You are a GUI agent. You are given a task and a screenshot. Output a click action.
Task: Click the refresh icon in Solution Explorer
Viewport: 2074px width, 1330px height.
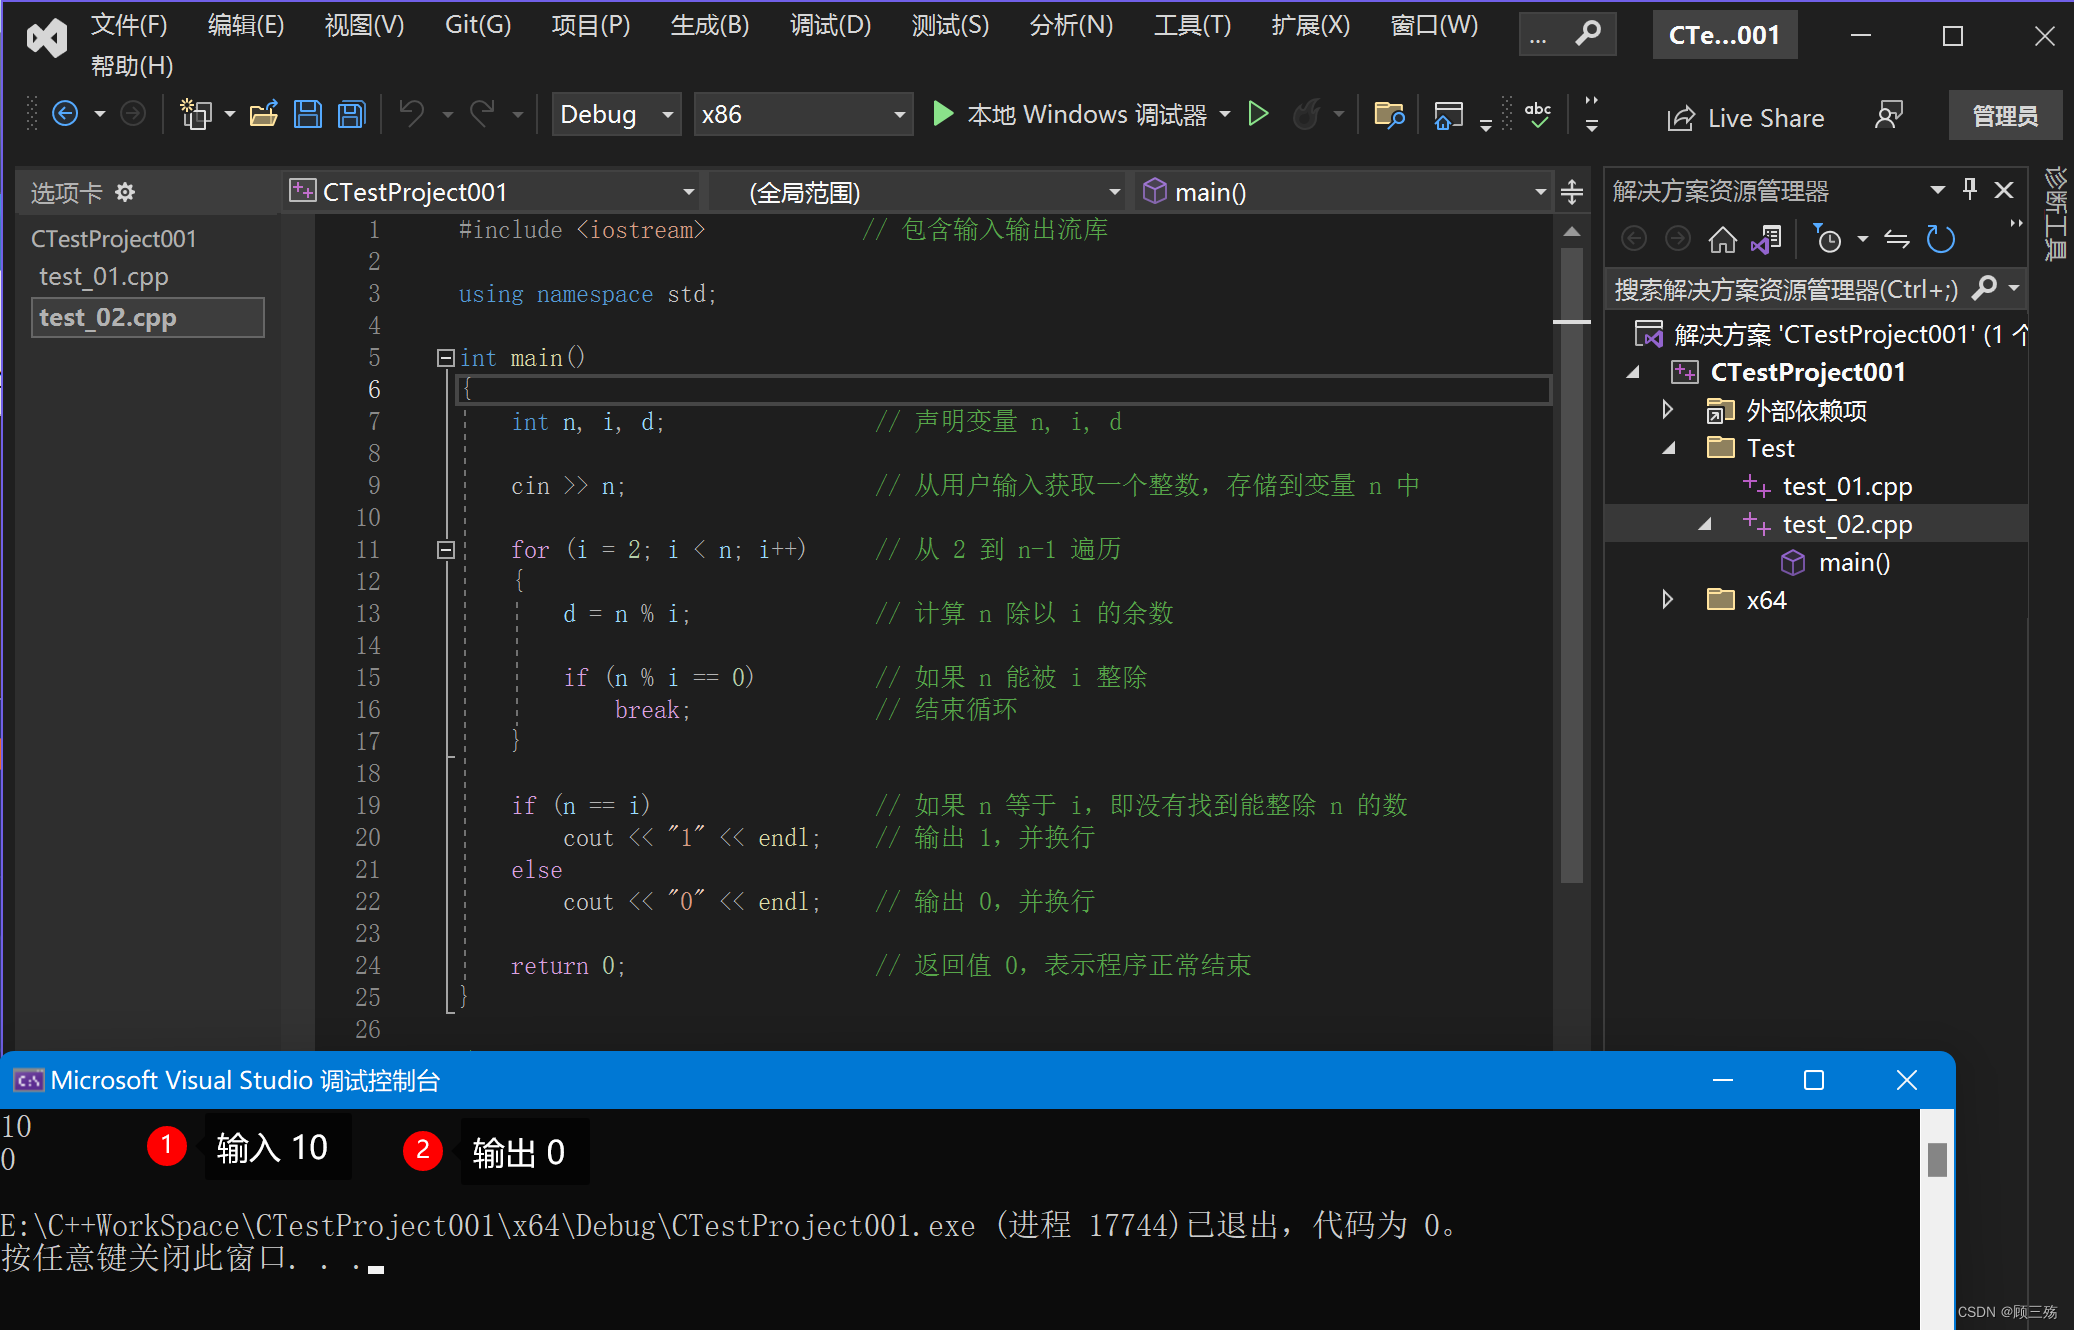[x=1940, y=240]
